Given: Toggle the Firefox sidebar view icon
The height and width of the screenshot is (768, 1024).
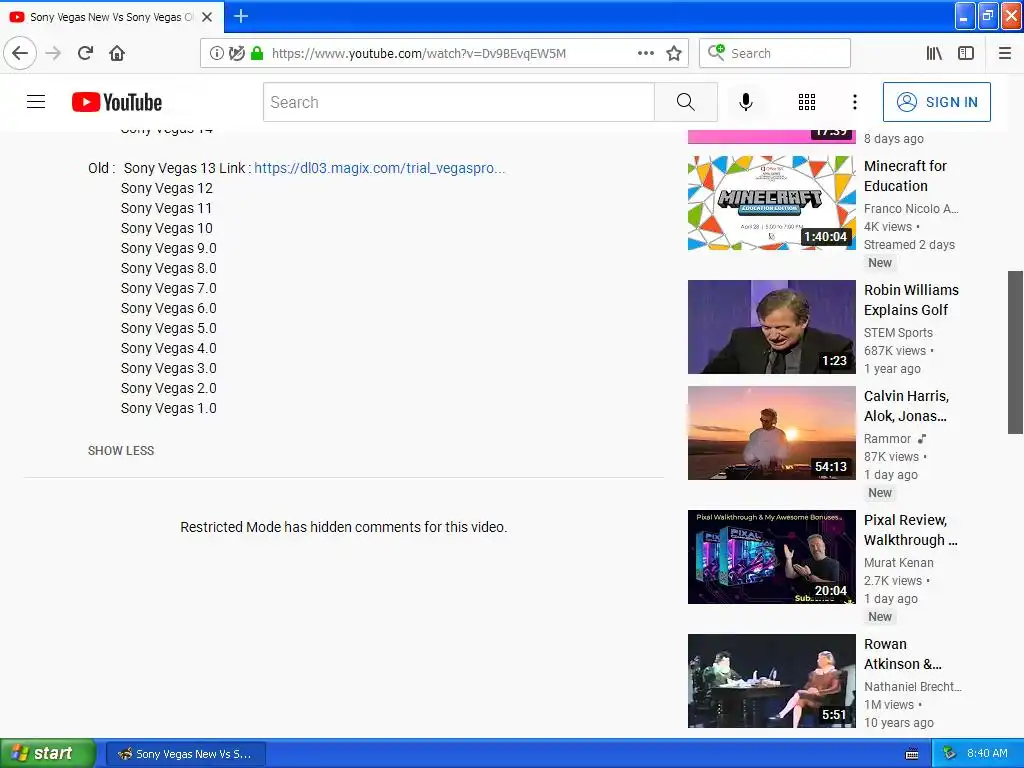Looking at the screenshot, I should [x=966, y=53].
